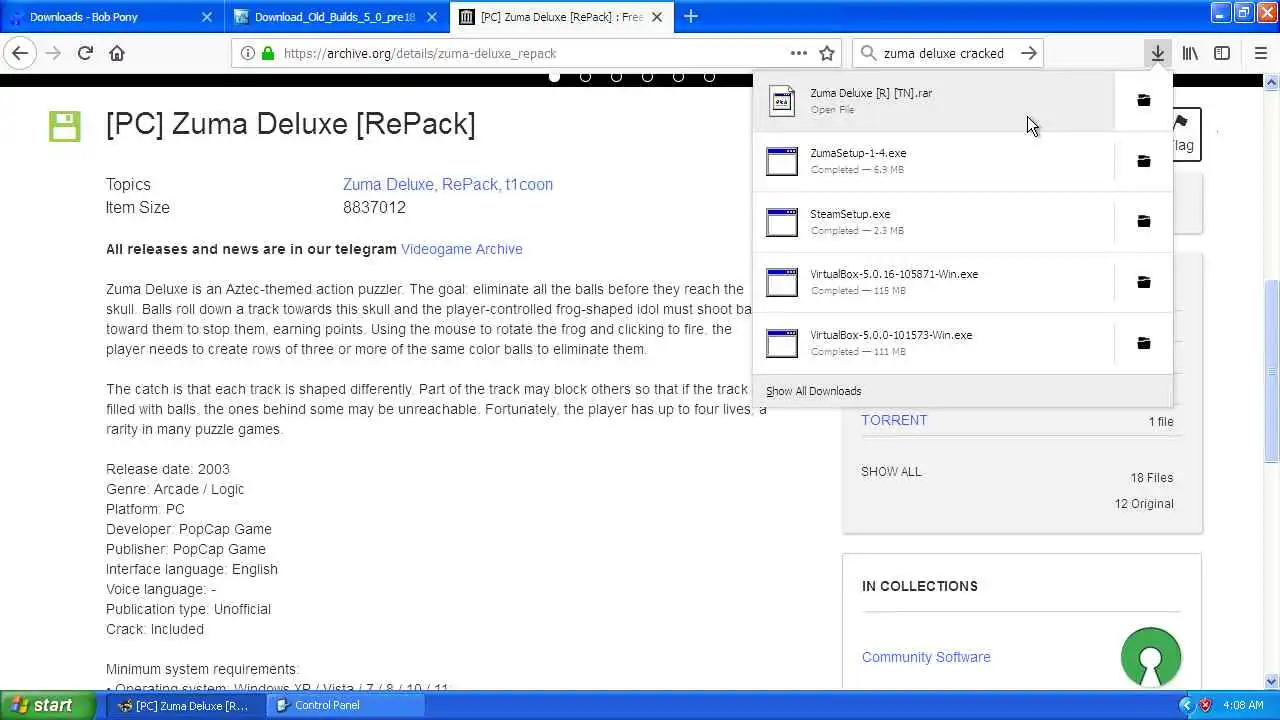The width and height of the screenshot is (1280, 720).
Task: Open the browser home page
Action: 117,53
